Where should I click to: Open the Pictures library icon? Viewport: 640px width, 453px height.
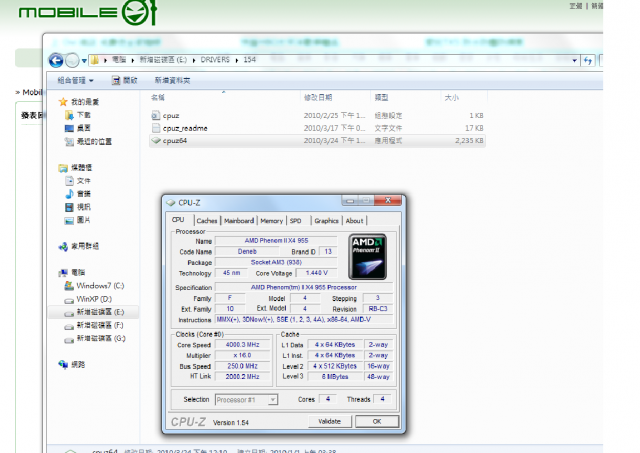(x=69, y=220)
